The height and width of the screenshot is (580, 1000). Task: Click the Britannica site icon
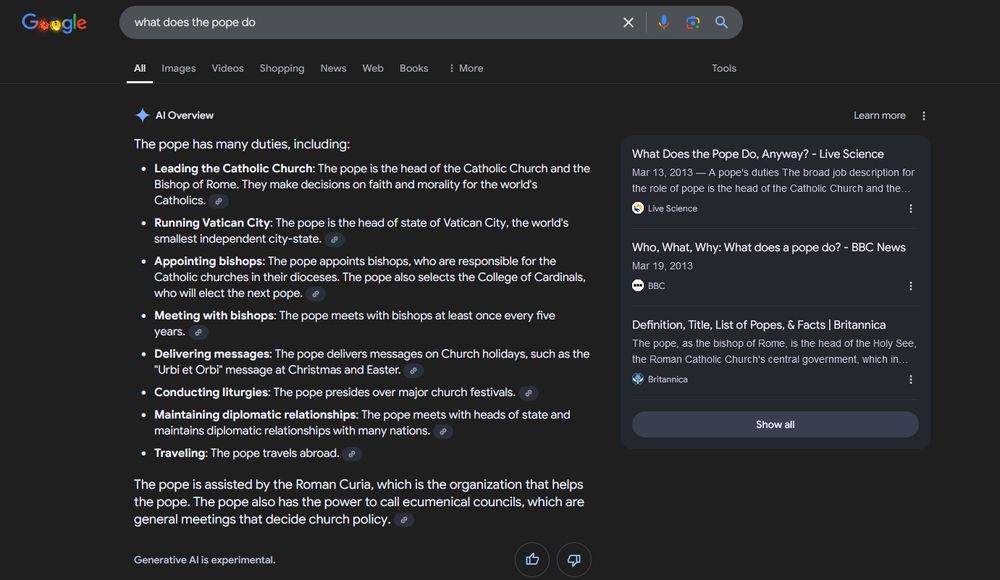[x=638, y=379]
